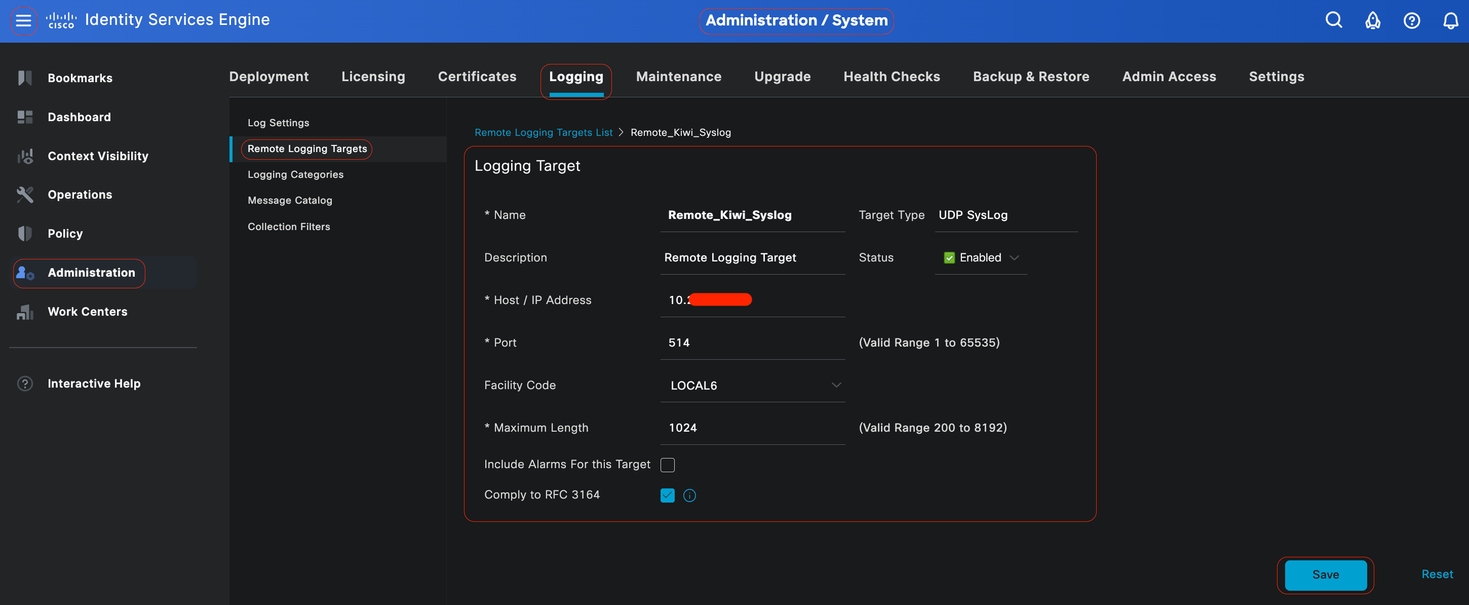Switch to the Health Checks tab
The width and height of the screenshot is (1469, 605).
coord(892,76)
